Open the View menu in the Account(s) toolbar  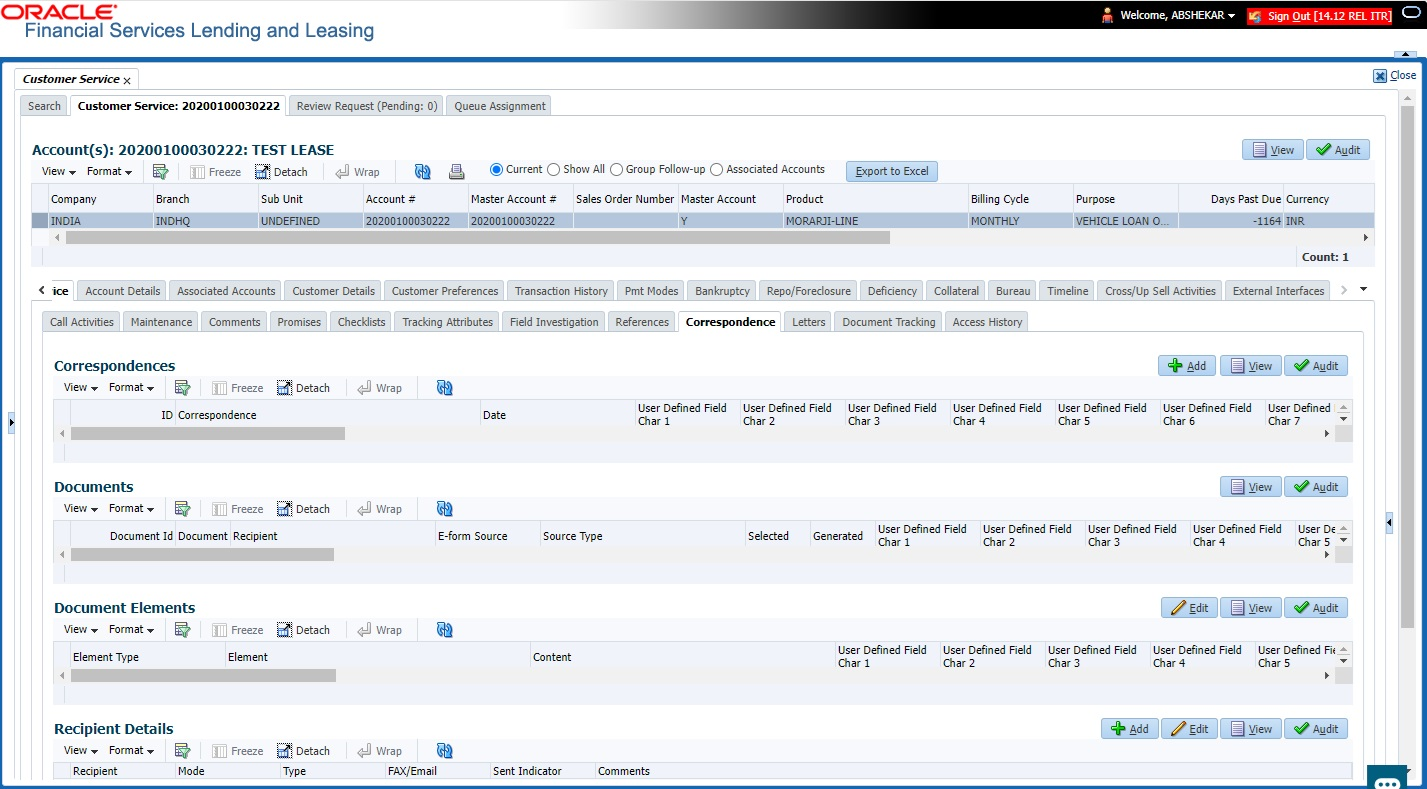click(x=58, y=171)
